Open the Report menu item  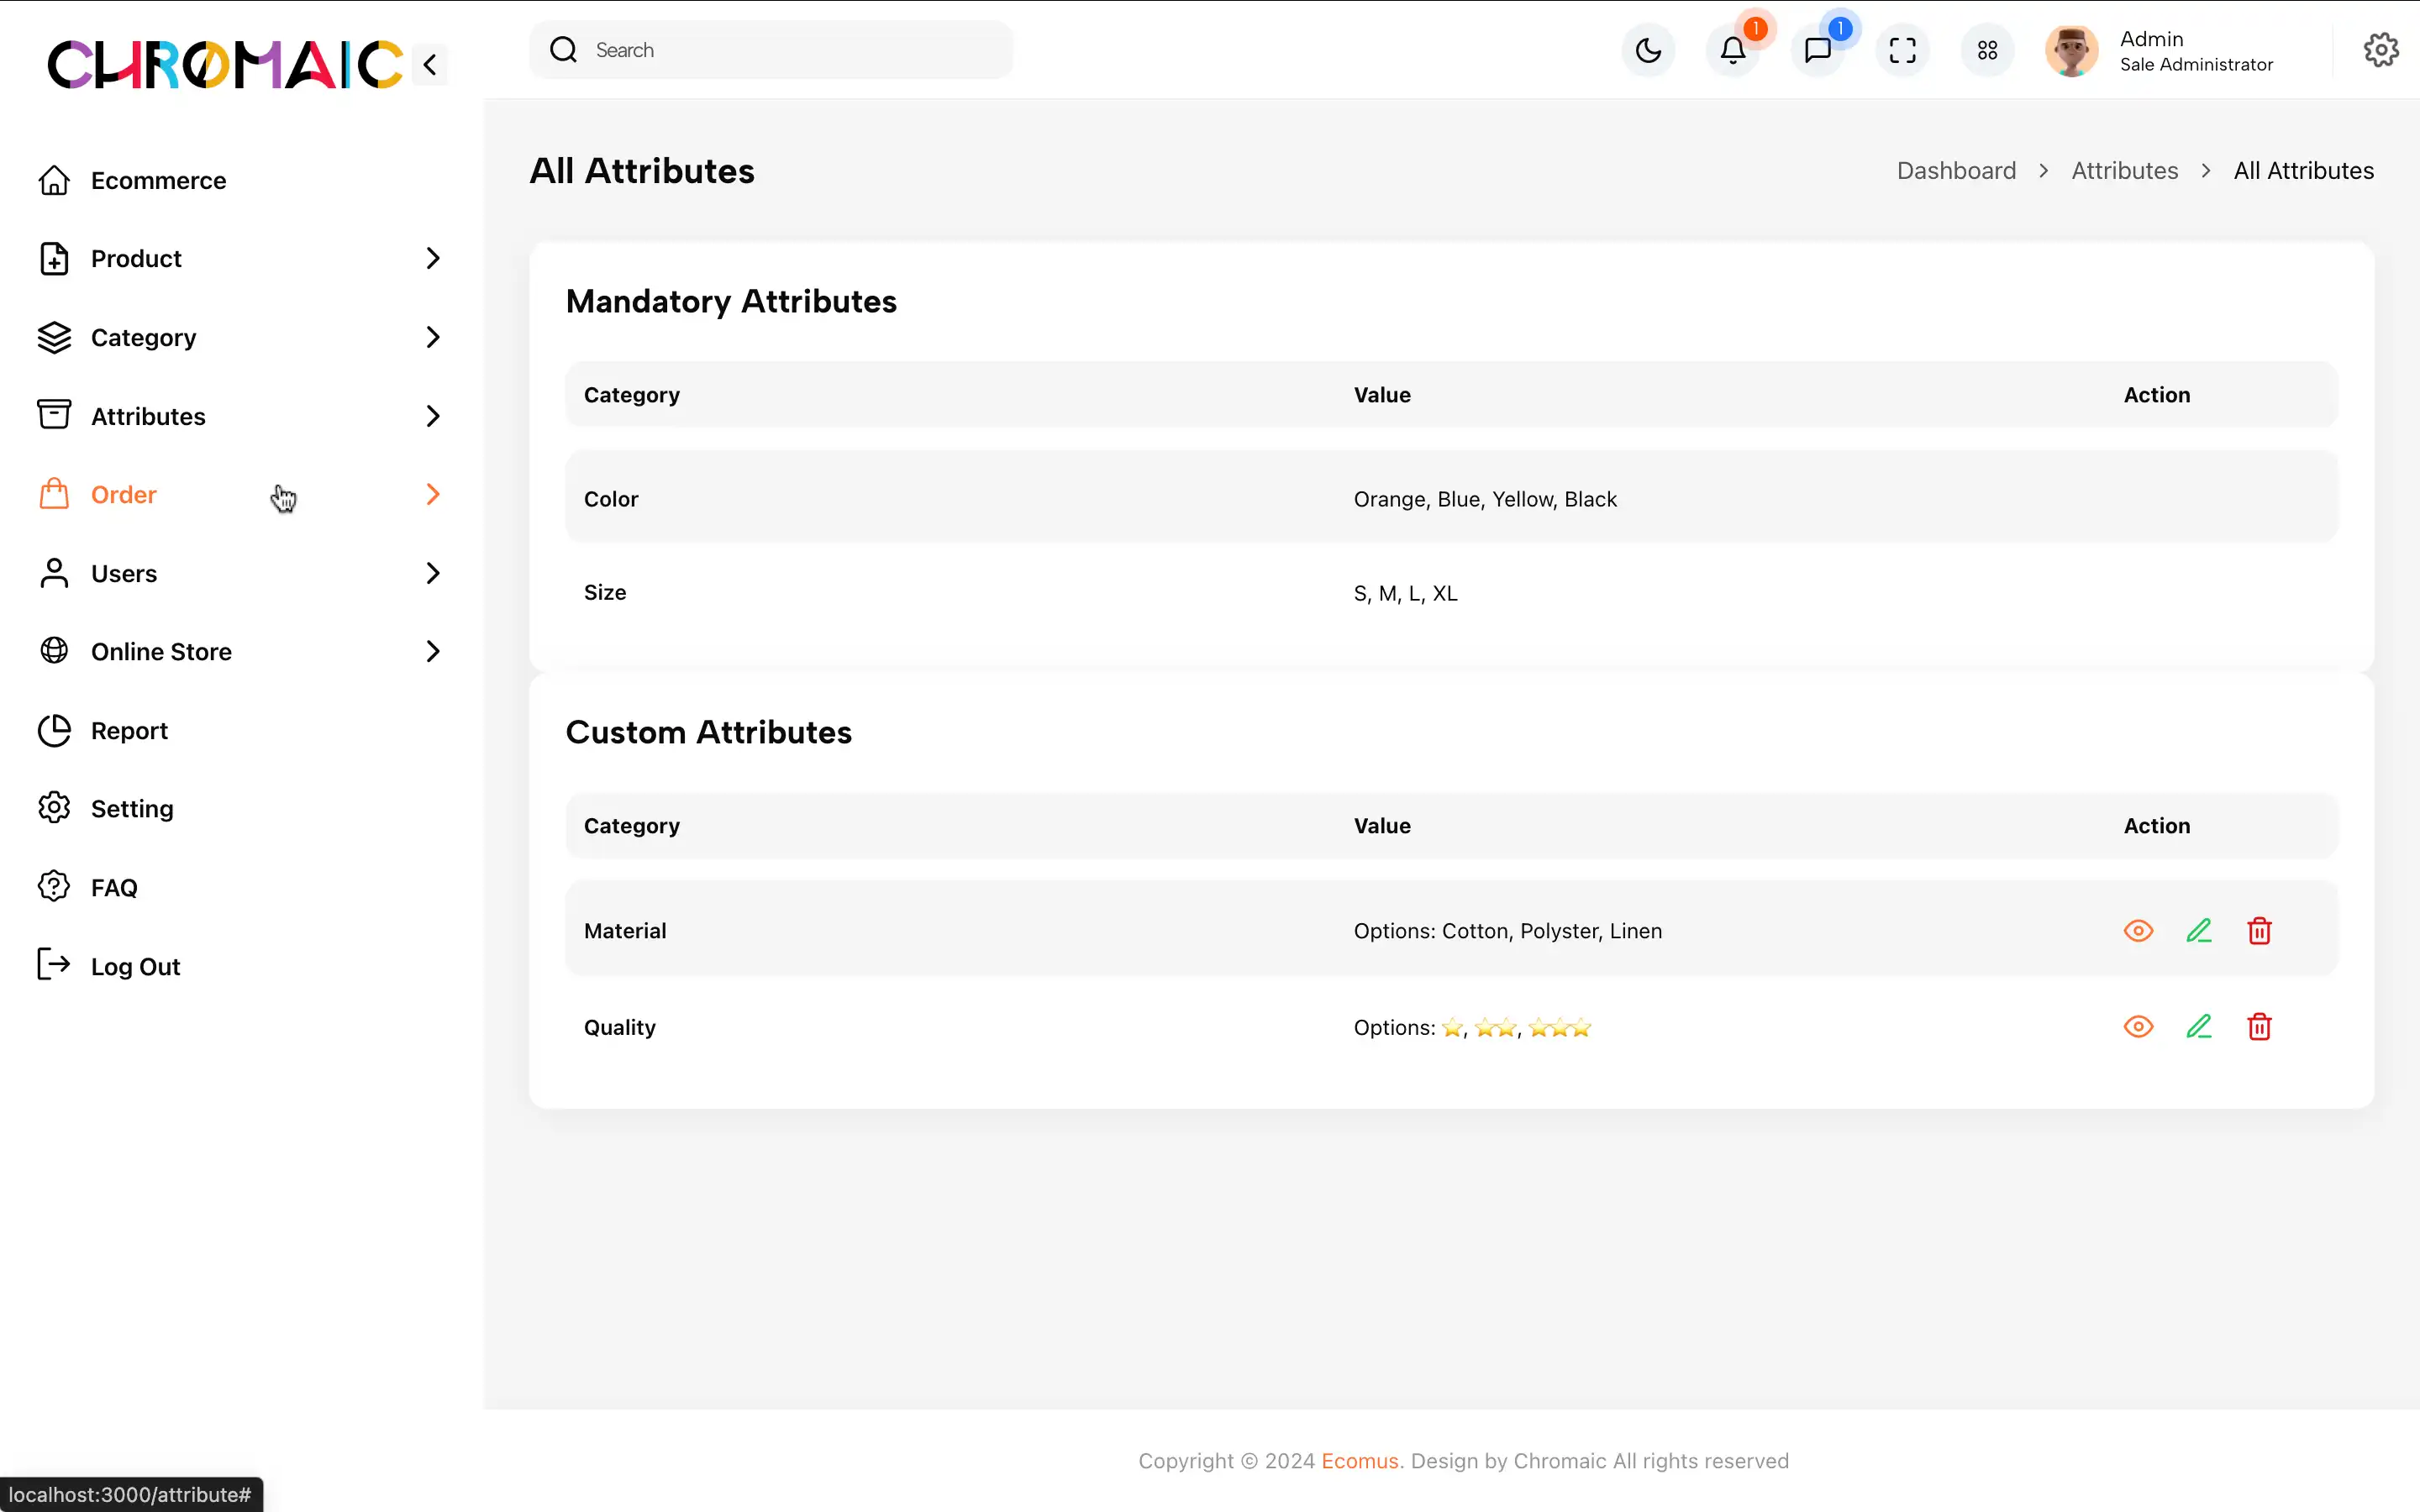[129, 731]
